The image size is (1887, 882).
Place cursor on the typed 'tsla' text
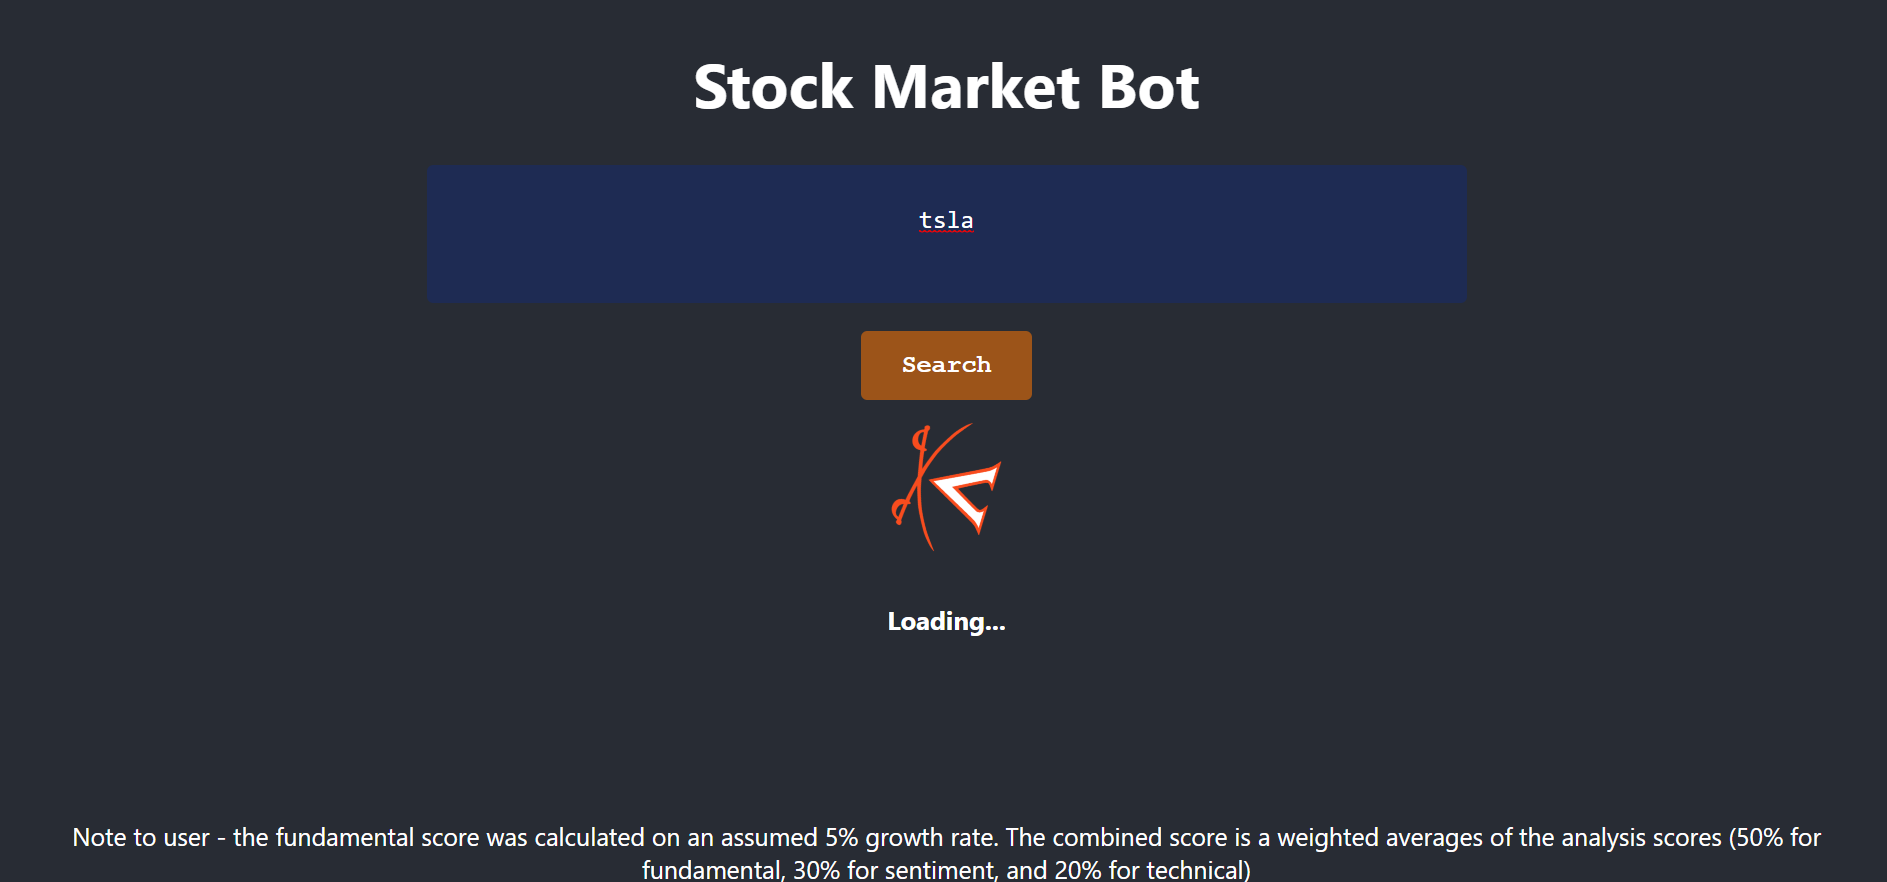click(x=946, y=220)
